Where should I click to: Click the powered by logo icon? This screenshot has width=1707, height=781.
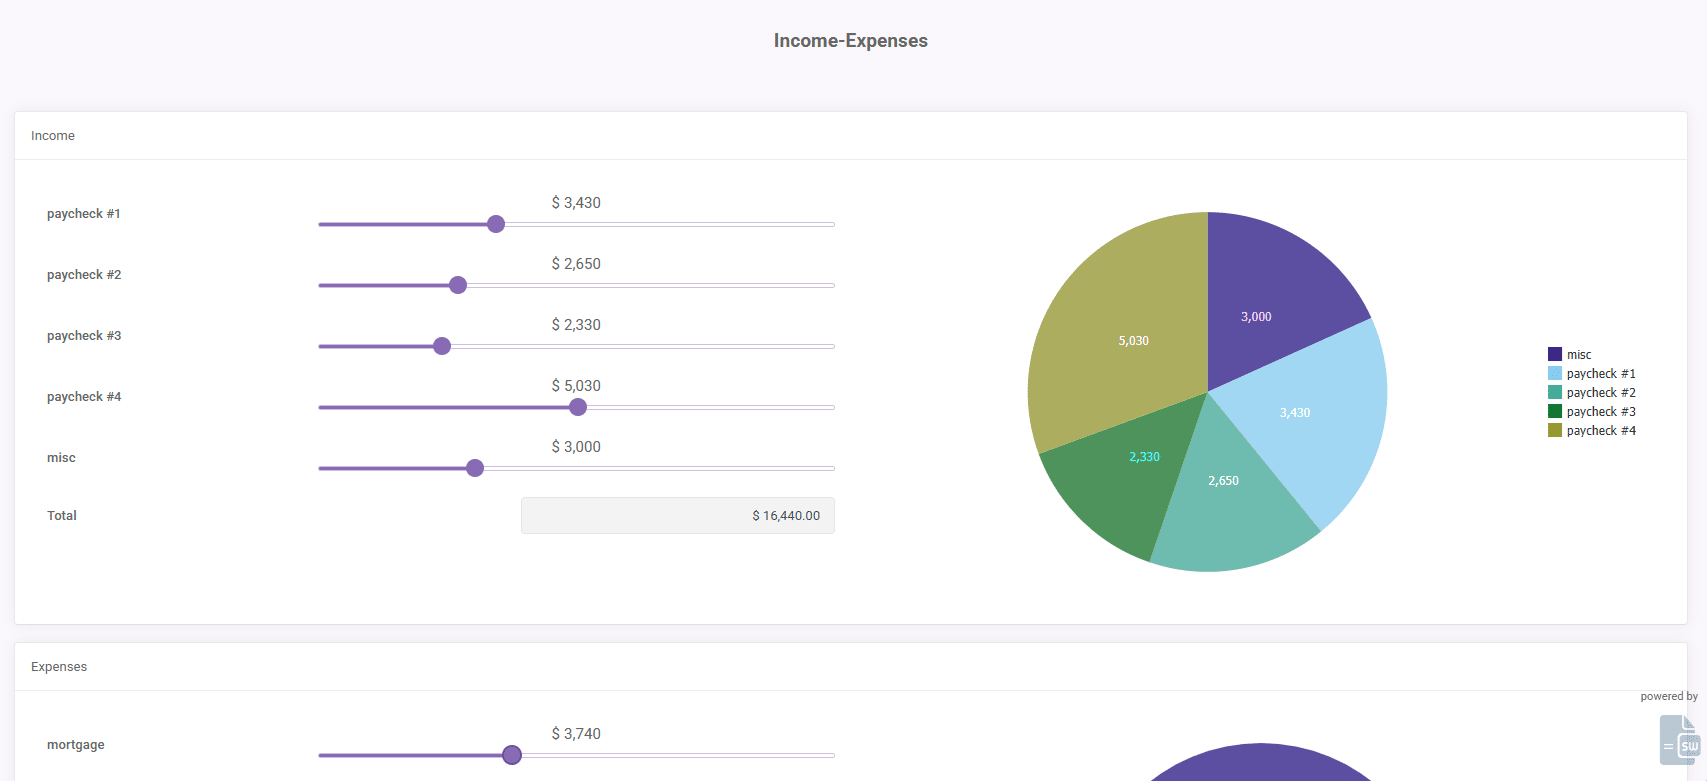point(1680,740)
